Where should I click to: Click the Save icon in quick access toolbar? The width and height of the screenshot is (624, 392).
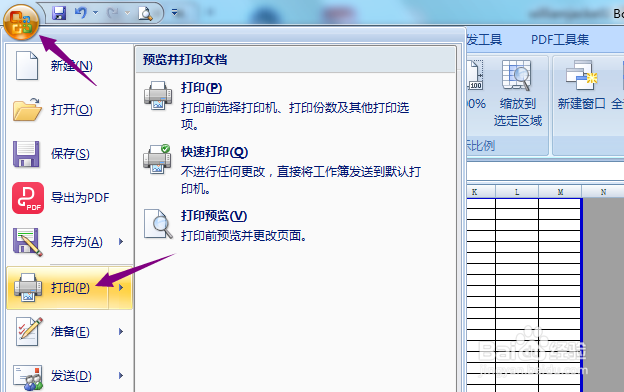[59, 13]
